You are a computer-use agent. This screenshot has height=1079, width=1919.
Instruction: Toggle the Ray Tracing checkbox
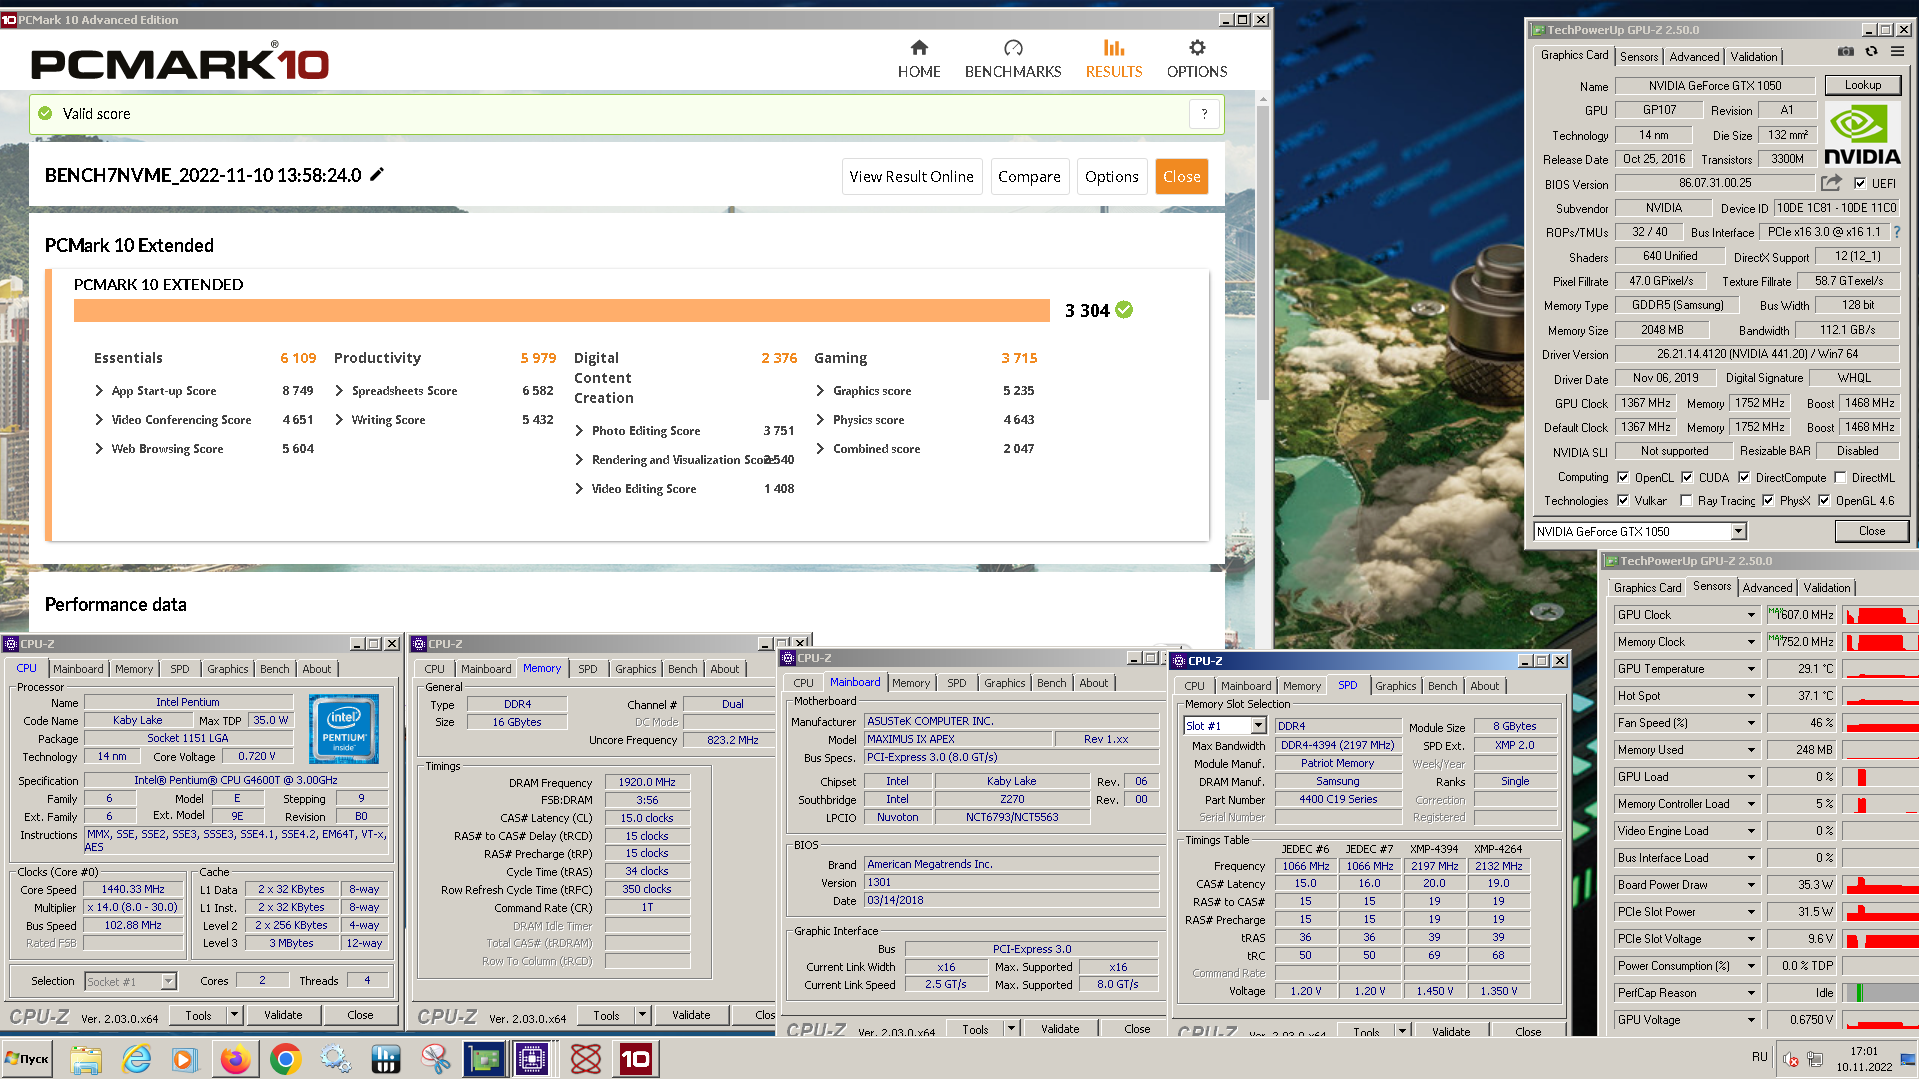(x=1687, y=500)
